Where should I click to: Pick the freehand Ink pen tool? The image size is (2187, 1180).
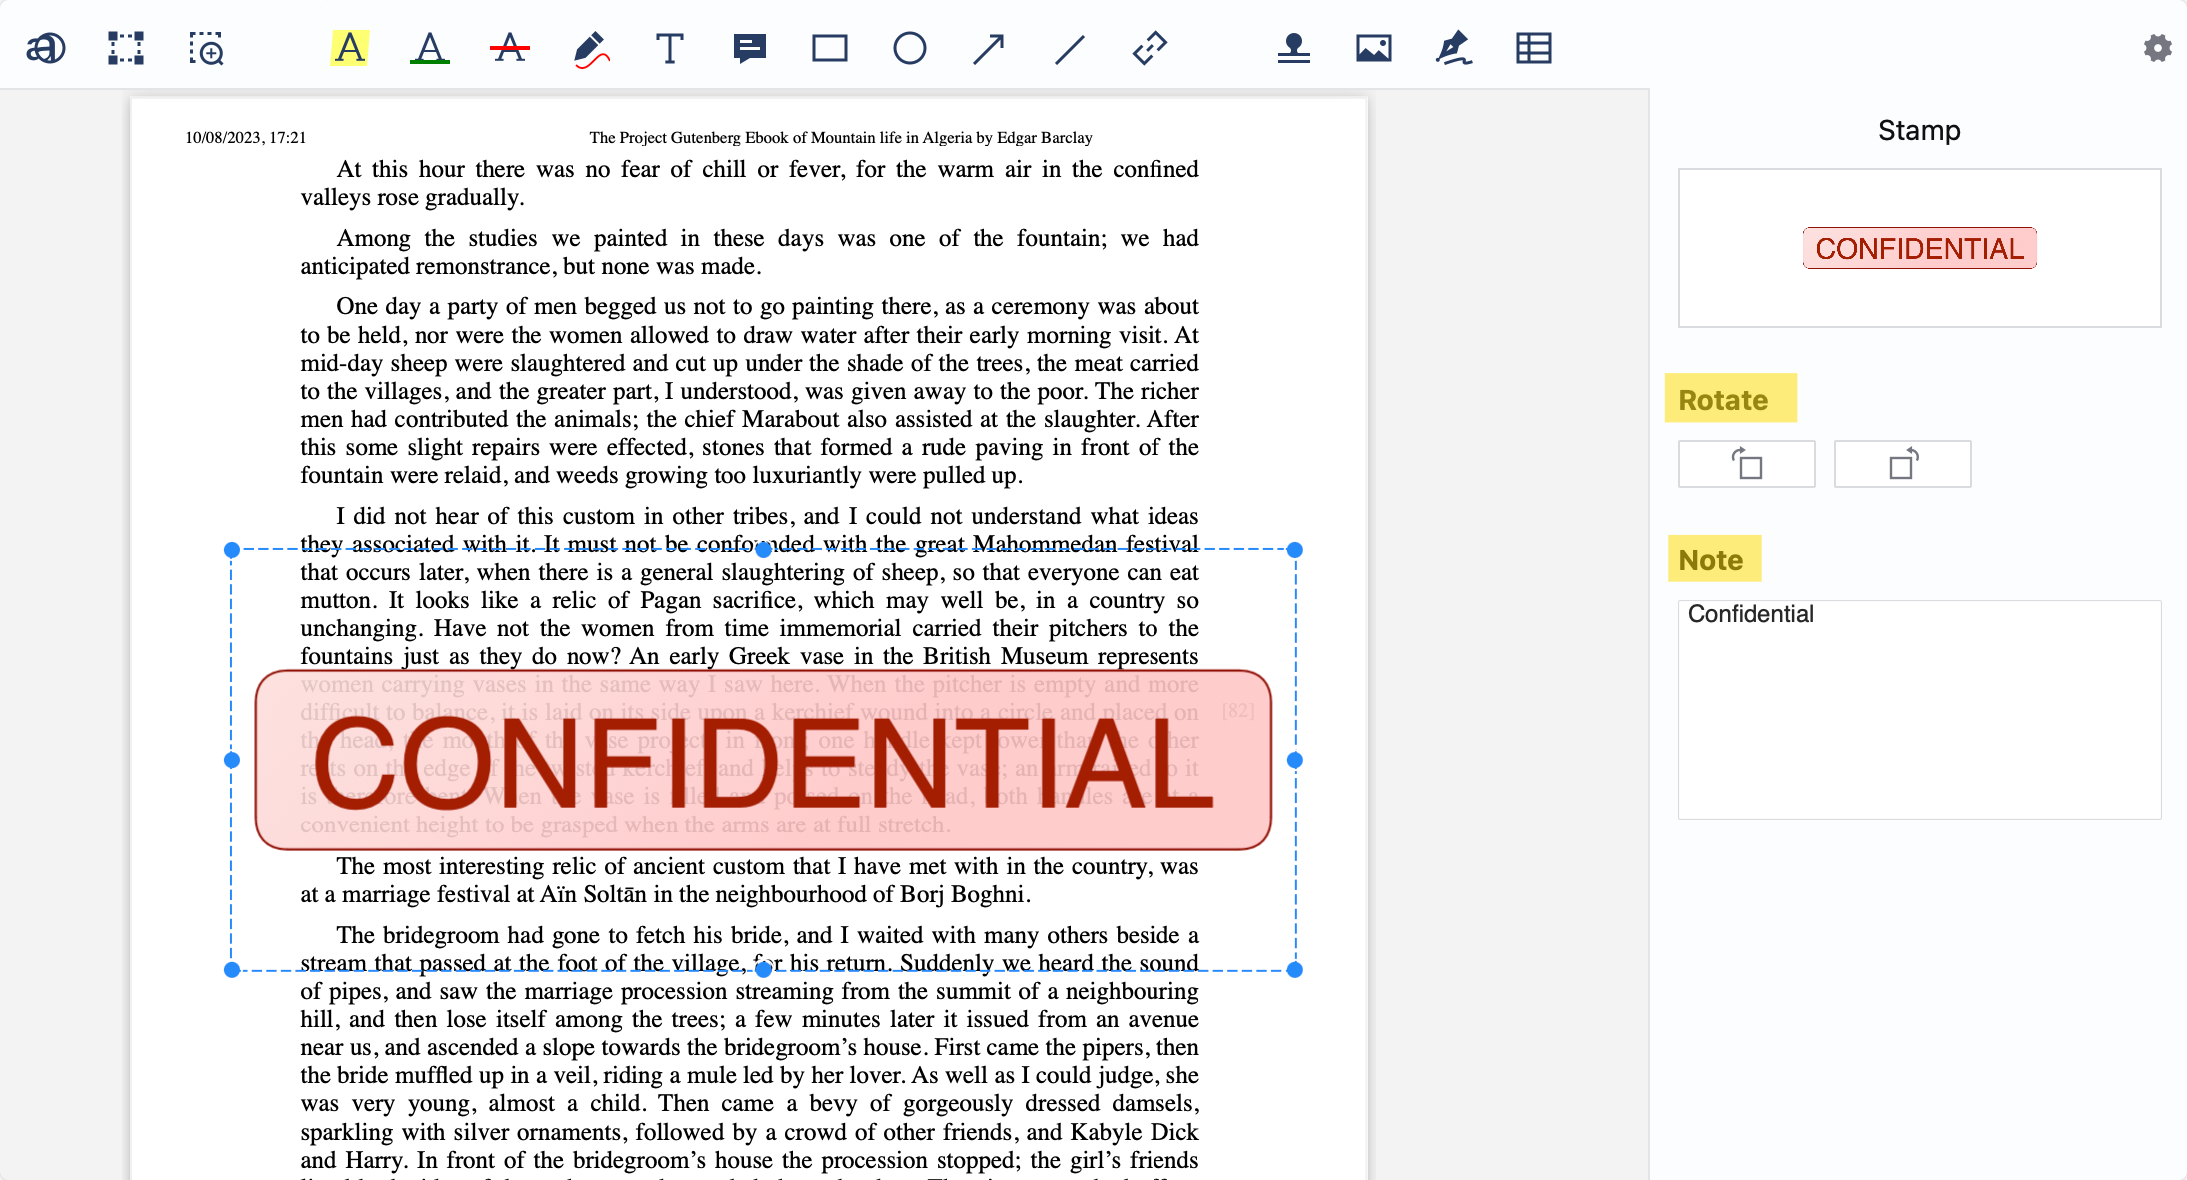coord(590,48)
